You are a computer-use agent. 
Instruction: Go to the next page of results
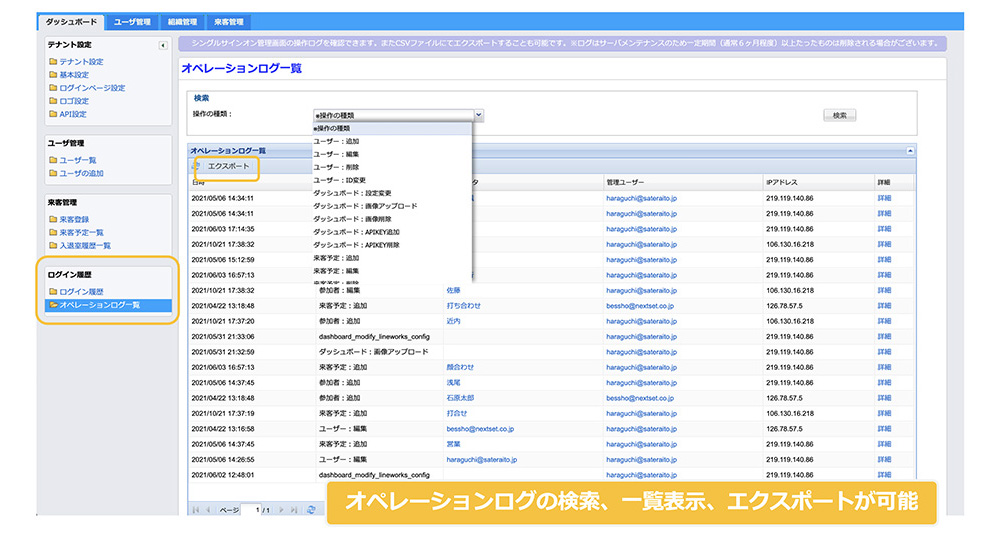[281, 510]
